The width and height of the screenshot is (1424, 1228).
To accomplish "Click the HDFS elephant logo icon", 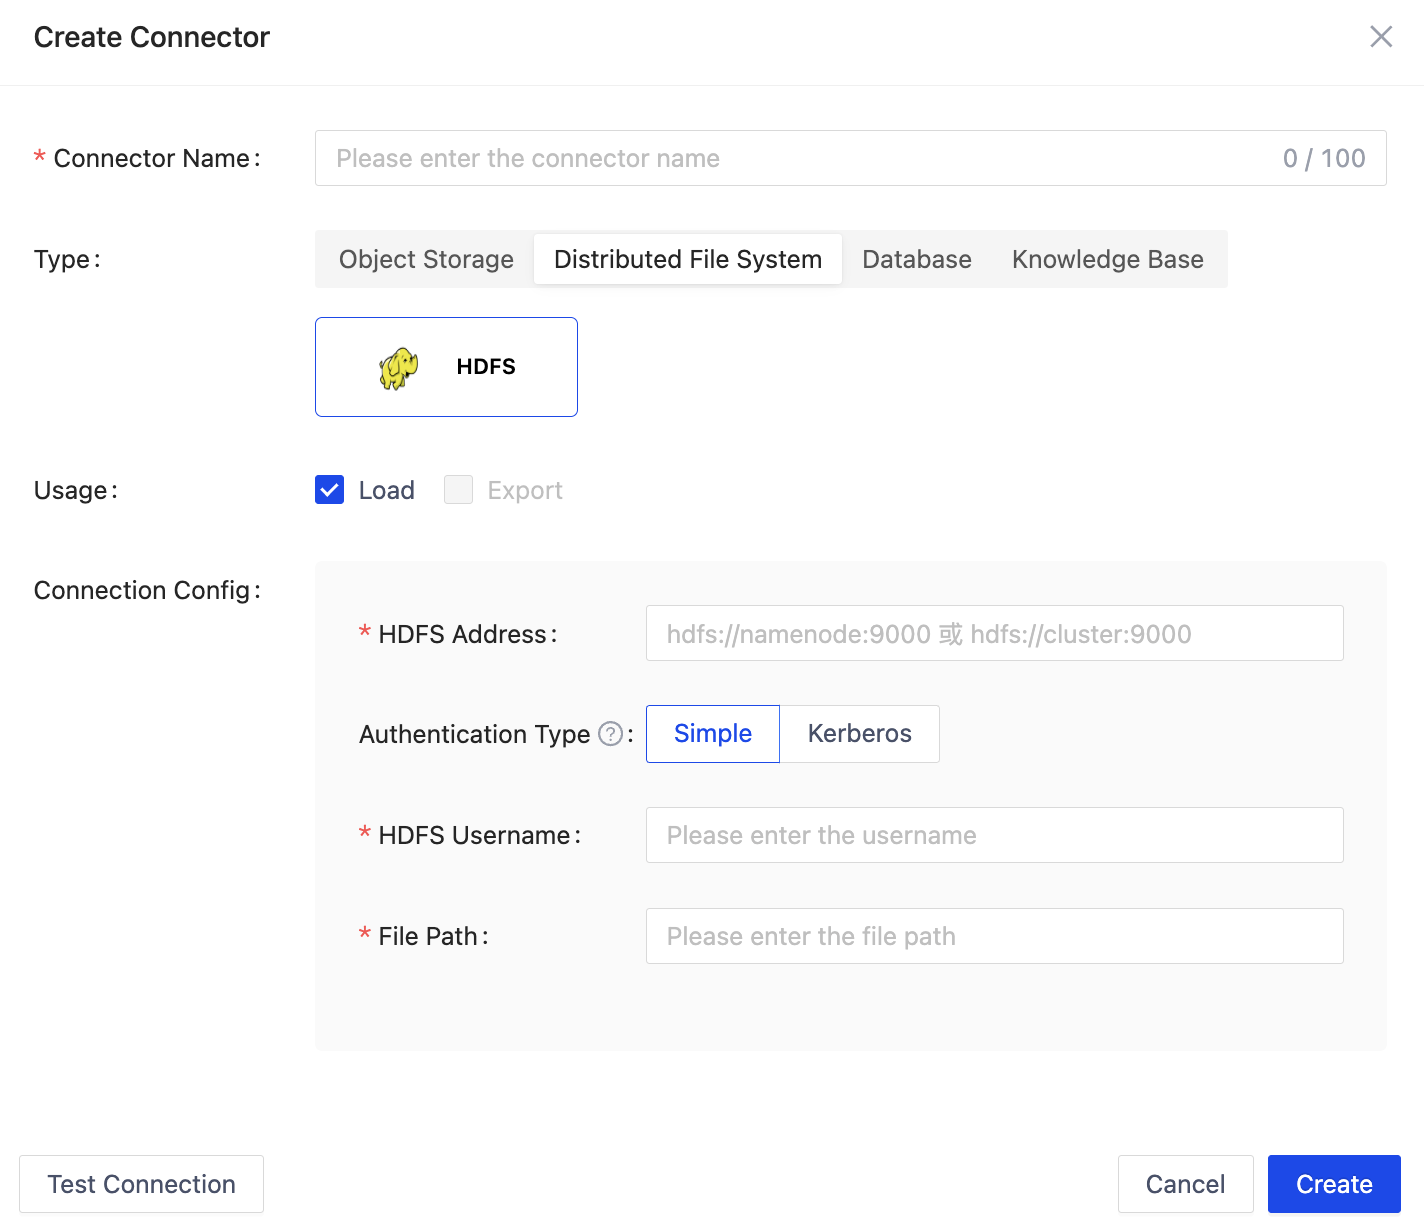I will pos(399,368).
